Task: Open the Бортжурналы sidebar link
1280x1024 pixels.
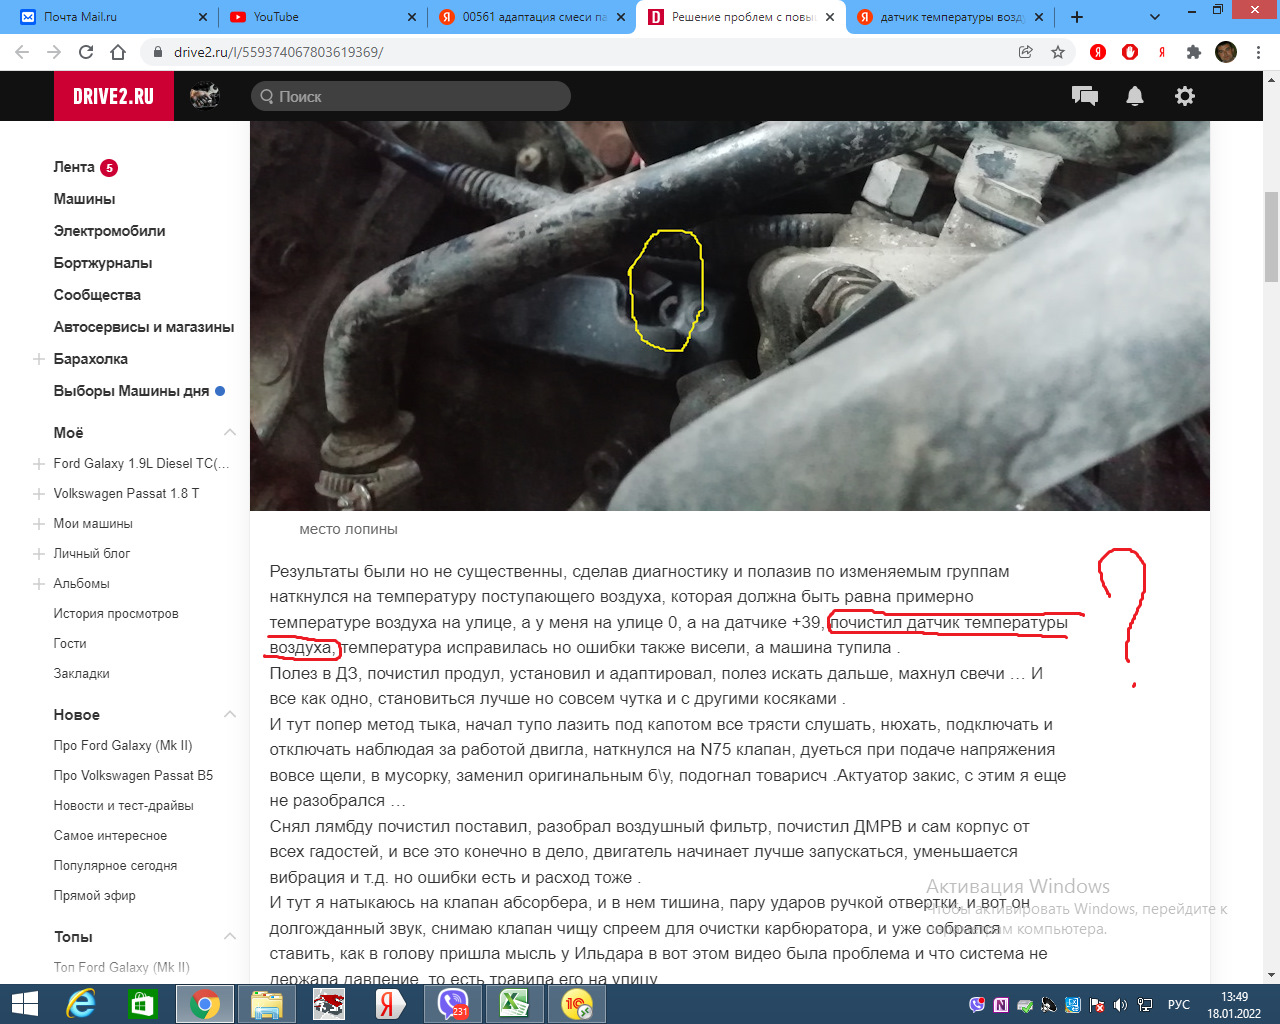Action: 103,263
